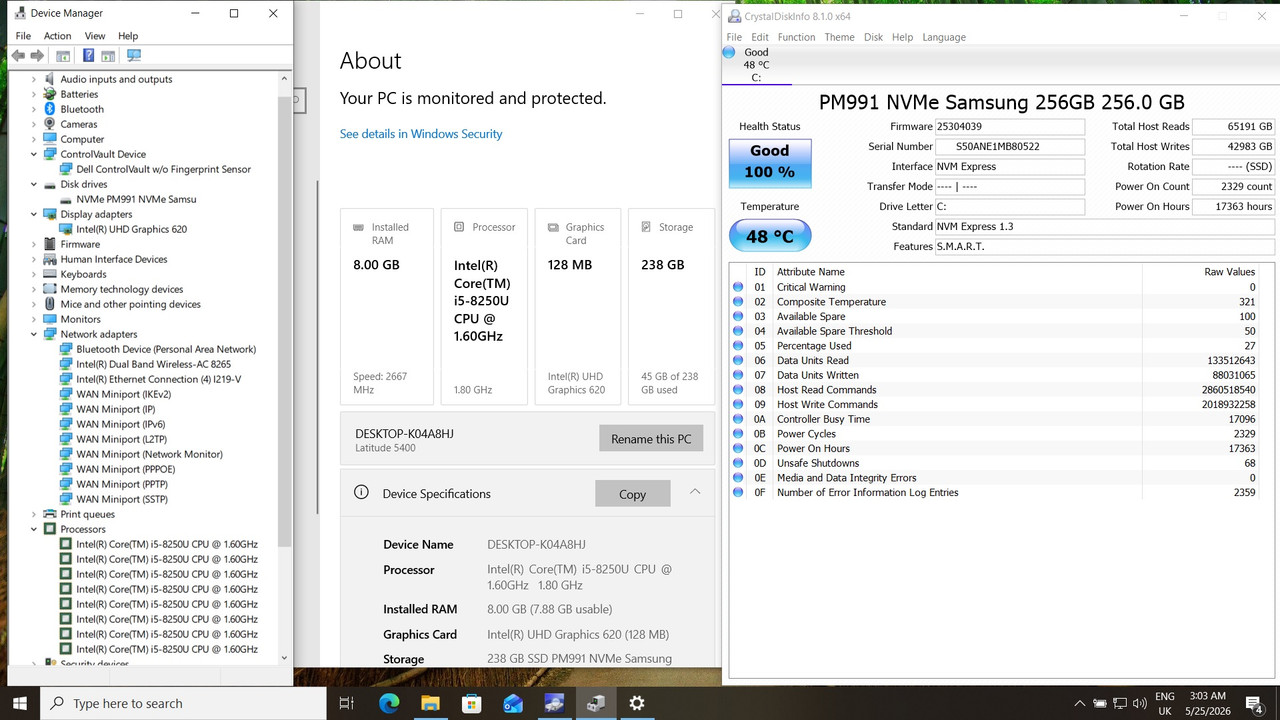The height and width of the screenshot is (720, 1280).
Task: Click the Firmware field 25304039
Action: [x=1009, y=127]
